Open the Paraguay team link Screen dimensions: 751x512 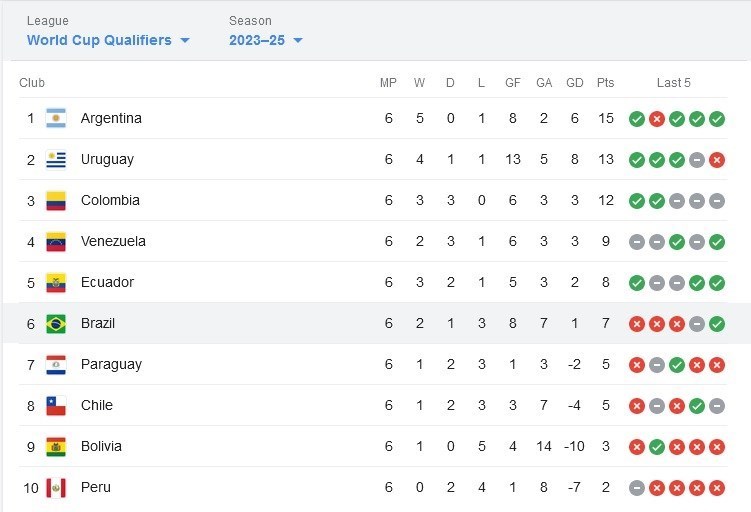click(x=111, y=364)
